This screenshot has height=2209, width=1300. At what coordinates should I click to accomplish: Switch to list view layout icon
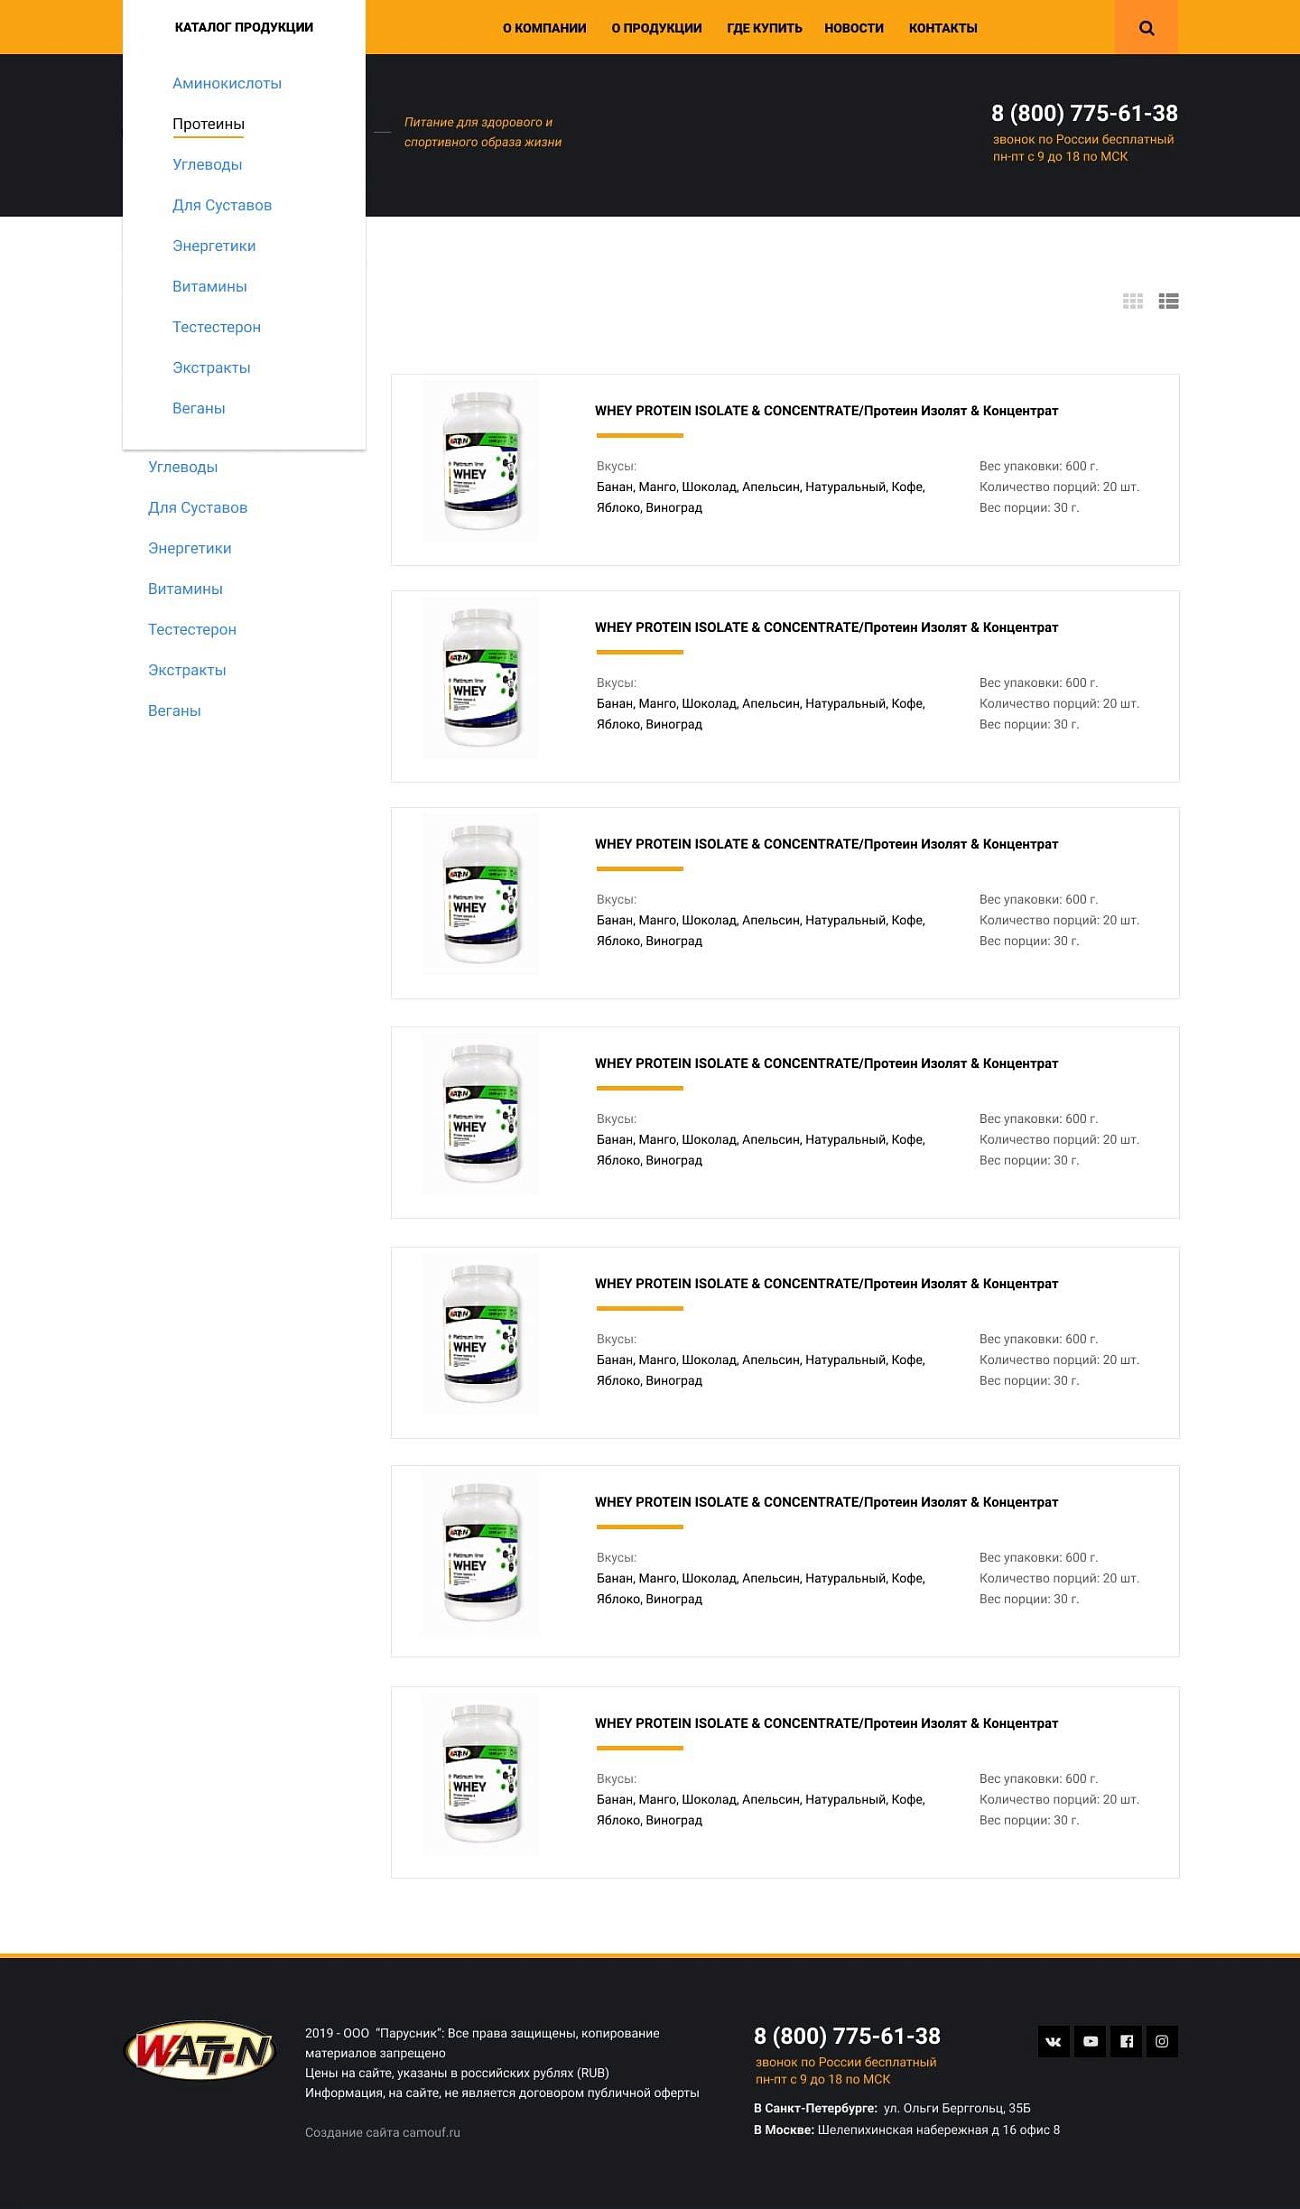click(1168, 301)
